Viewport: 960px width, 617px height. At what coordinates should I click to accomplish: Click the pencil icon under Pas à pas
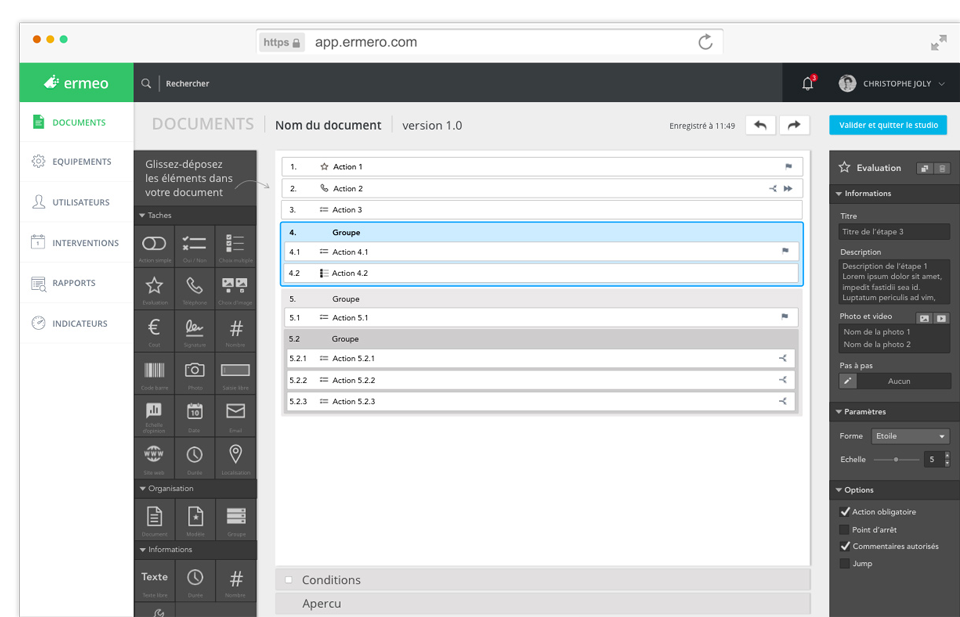pyautogui.click(x=848, y=381)
